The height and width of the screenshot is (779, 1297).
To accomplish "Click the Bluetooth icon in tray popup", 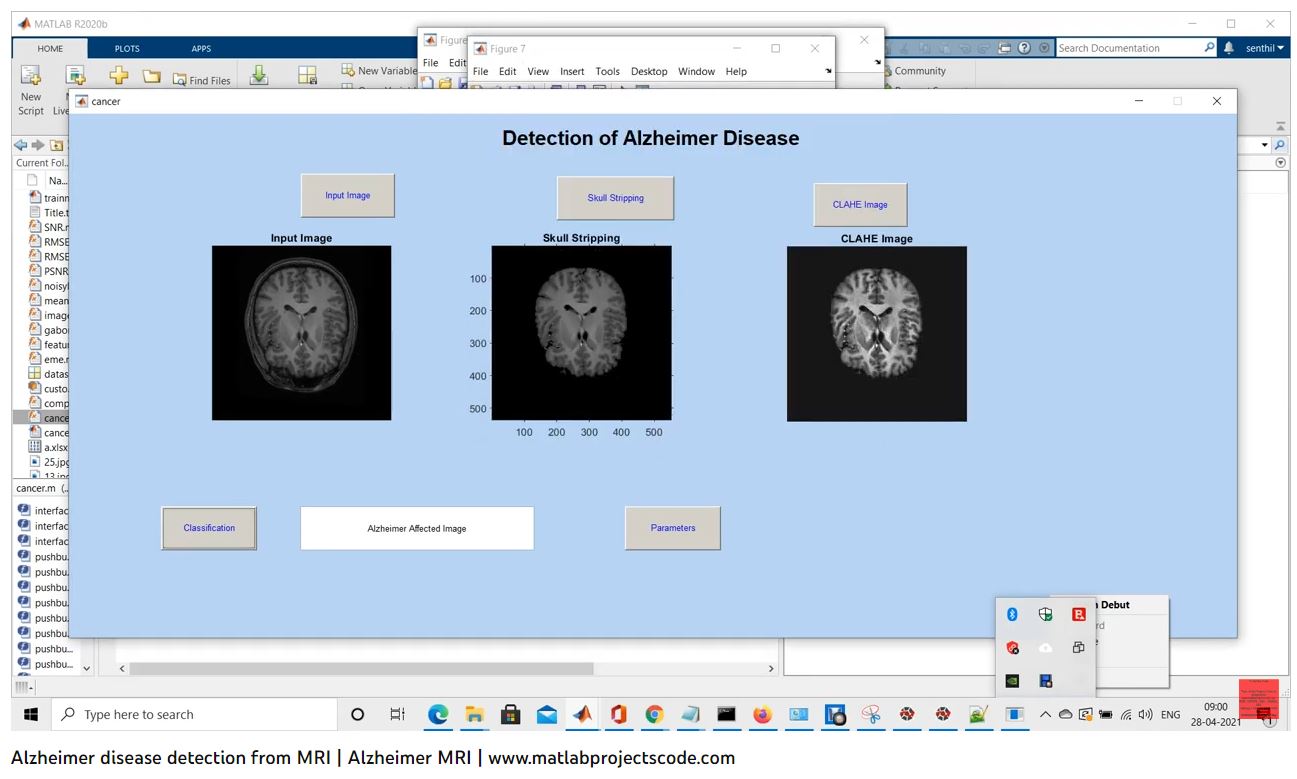I will tap(1012, 615).
